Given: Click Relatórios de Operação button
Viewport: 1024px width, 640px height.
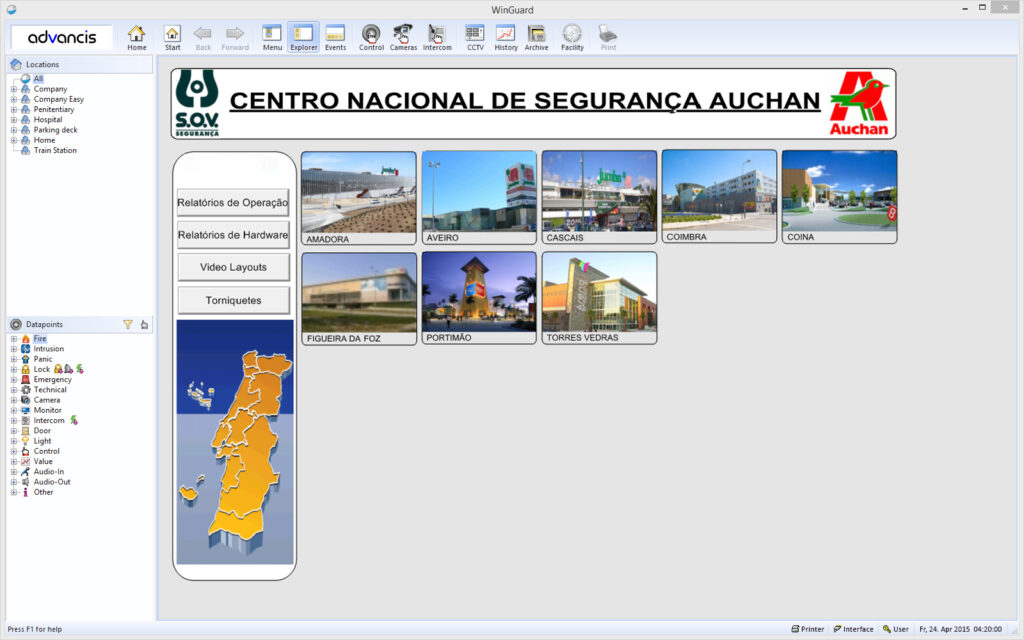Looking at the screenshot, I should (x=233, y=202).
